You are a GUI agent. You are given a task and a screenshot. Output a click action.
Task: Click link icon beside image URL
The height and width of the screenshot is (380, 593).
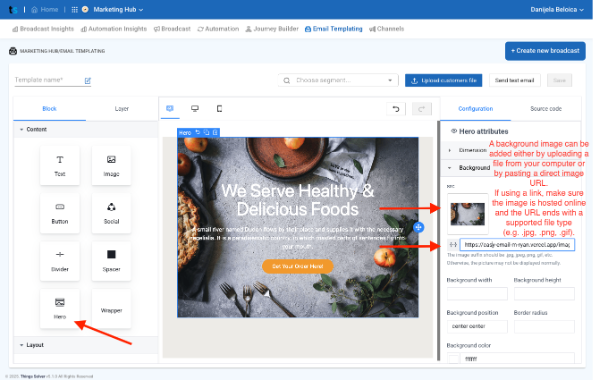coord(453,245)
